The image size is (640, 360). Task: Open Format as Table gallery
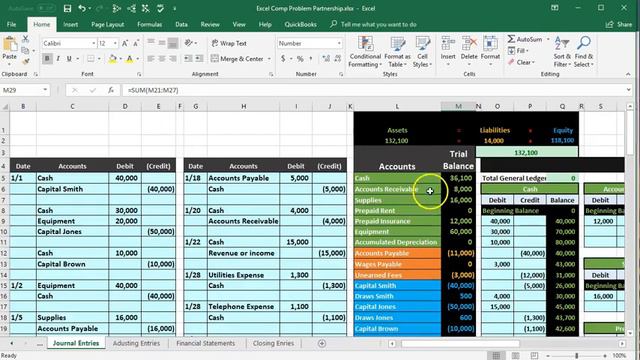[x=397, y=52]
